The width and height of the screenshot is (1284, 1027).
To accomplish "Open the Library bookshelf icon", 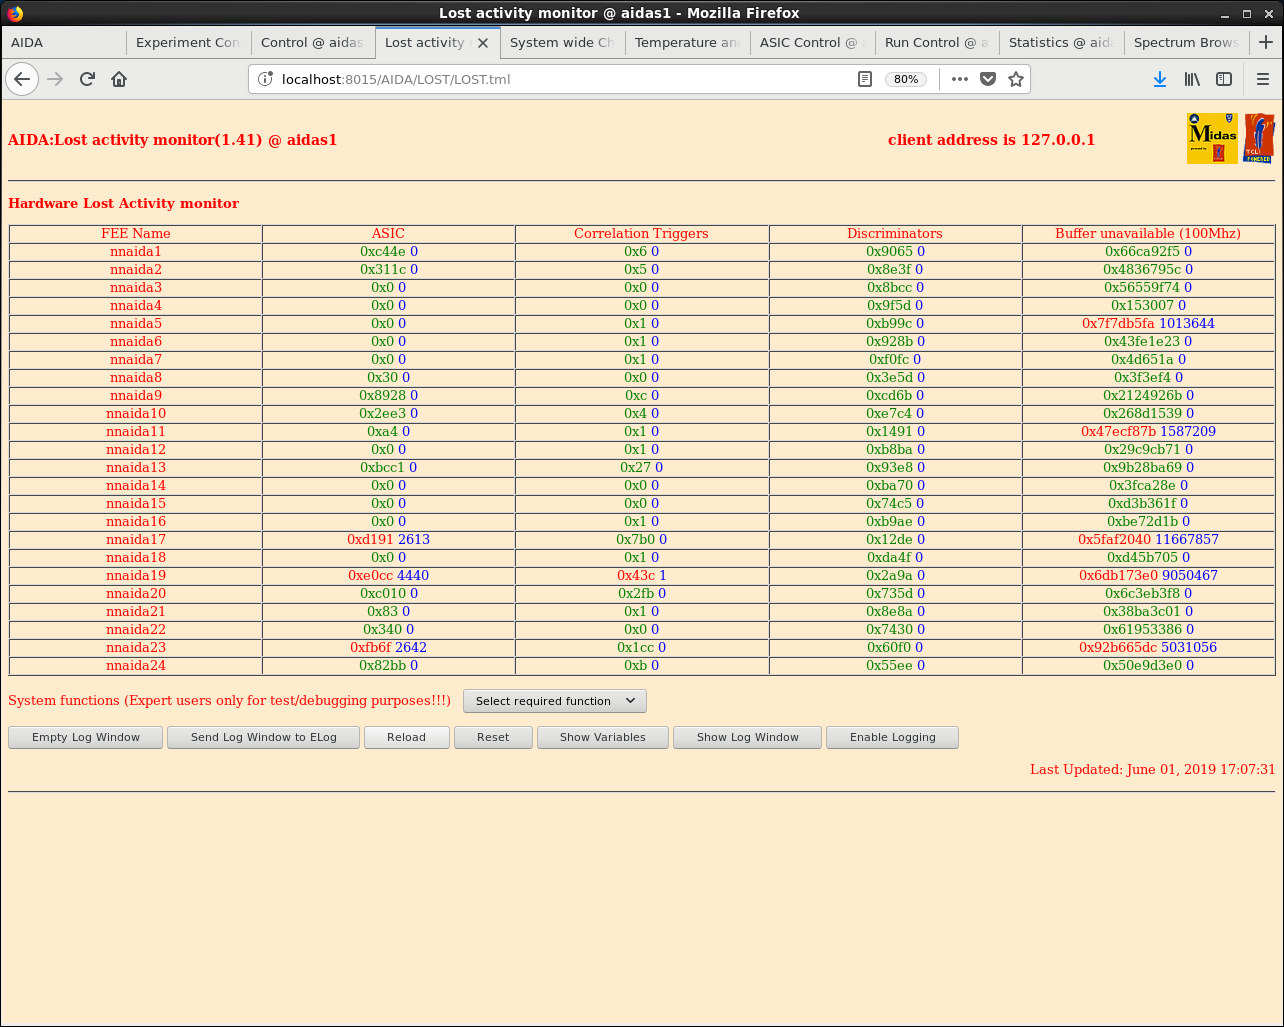I will tap(1192, 79).
